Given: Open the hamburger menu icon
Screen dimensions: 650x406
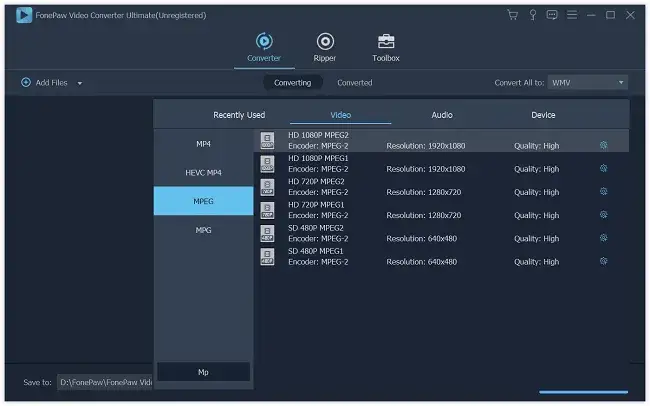Looking at the screenshot, I should pos(572,15).
